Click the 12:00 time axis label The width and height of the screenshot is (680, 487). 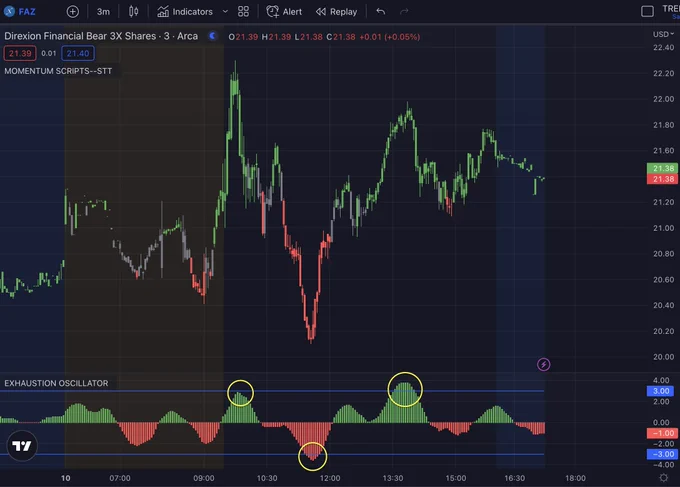(x=330, y=478)
